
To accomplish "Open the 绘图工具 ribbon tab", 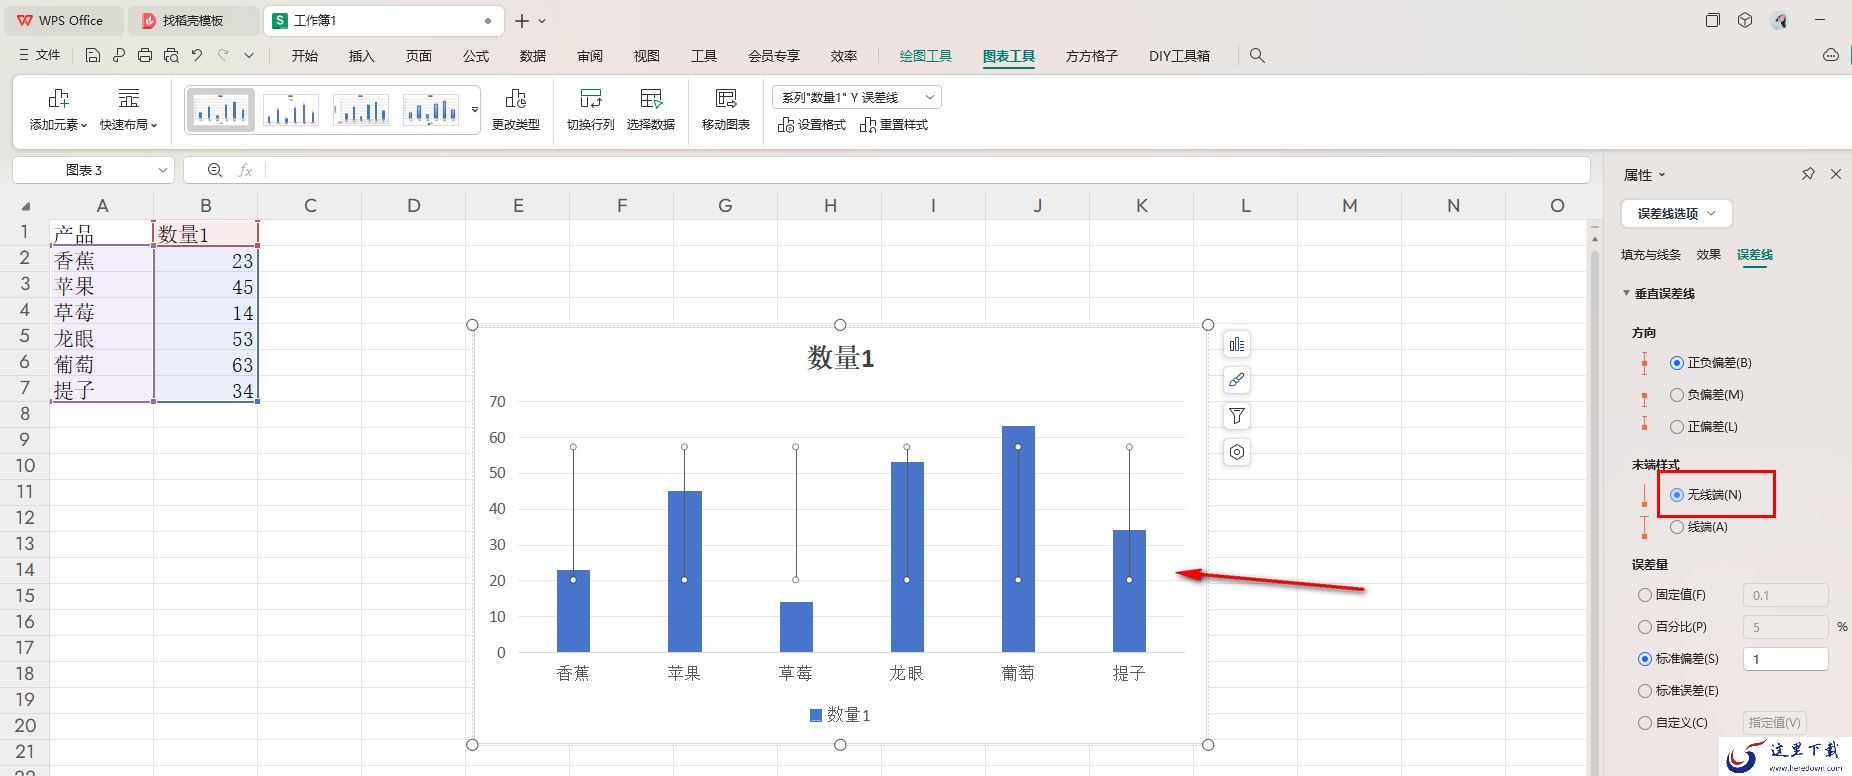I will (x=926, y=56).
